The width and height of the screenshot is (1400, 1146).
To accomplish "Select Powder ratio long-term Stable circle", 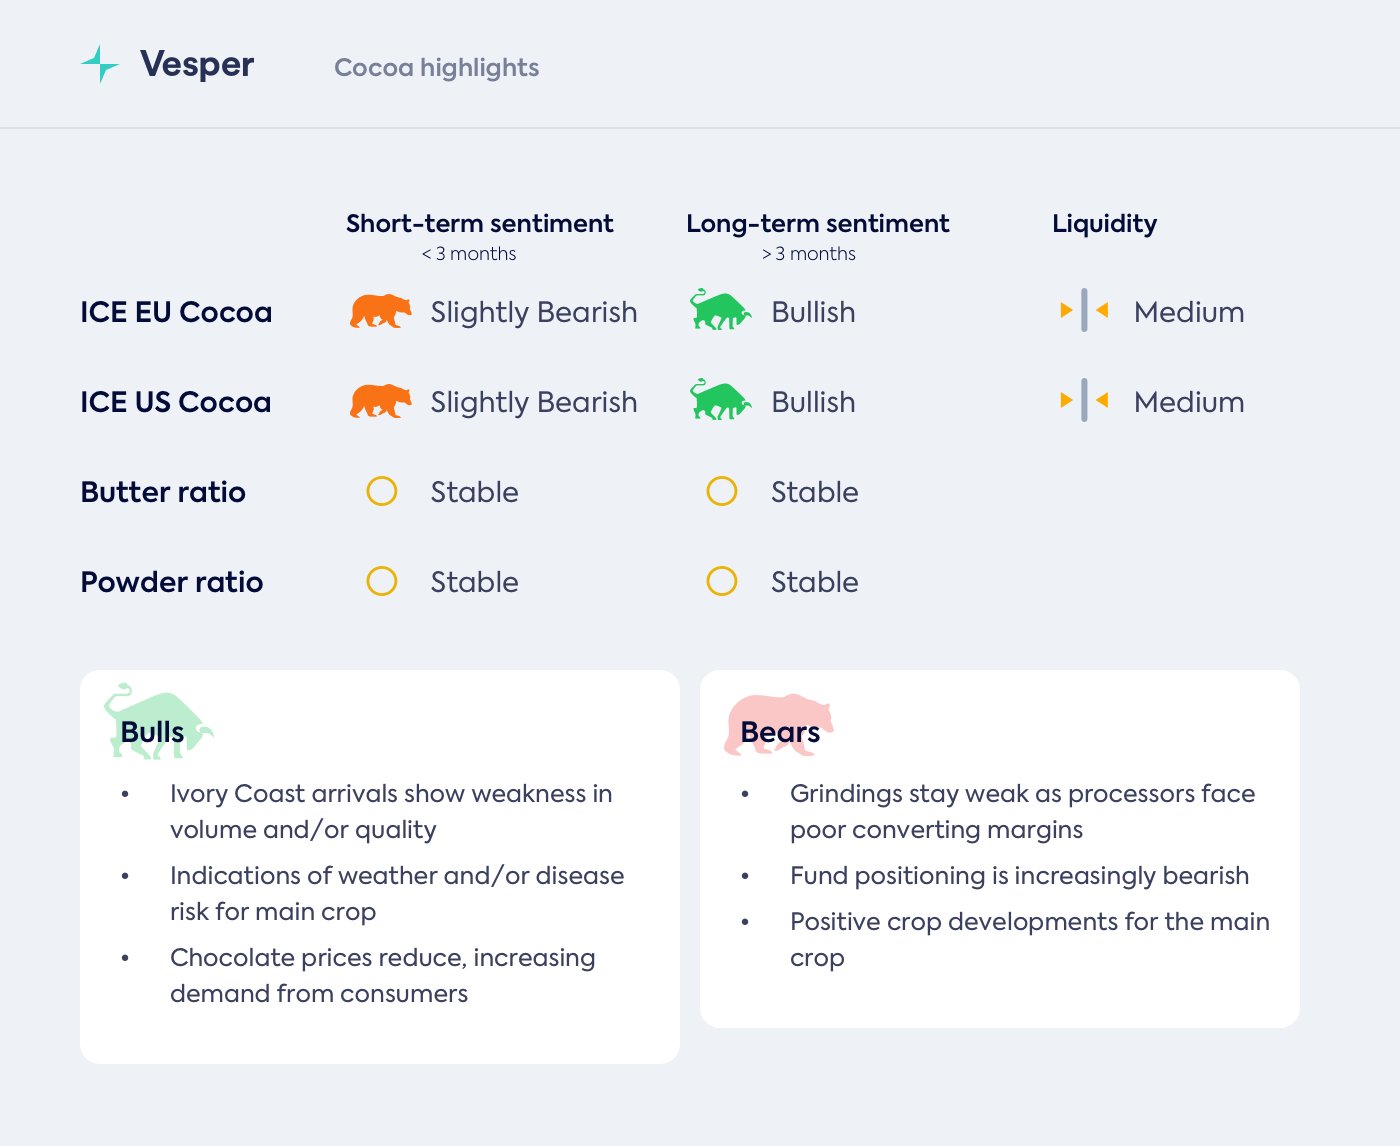I will 722,581.
